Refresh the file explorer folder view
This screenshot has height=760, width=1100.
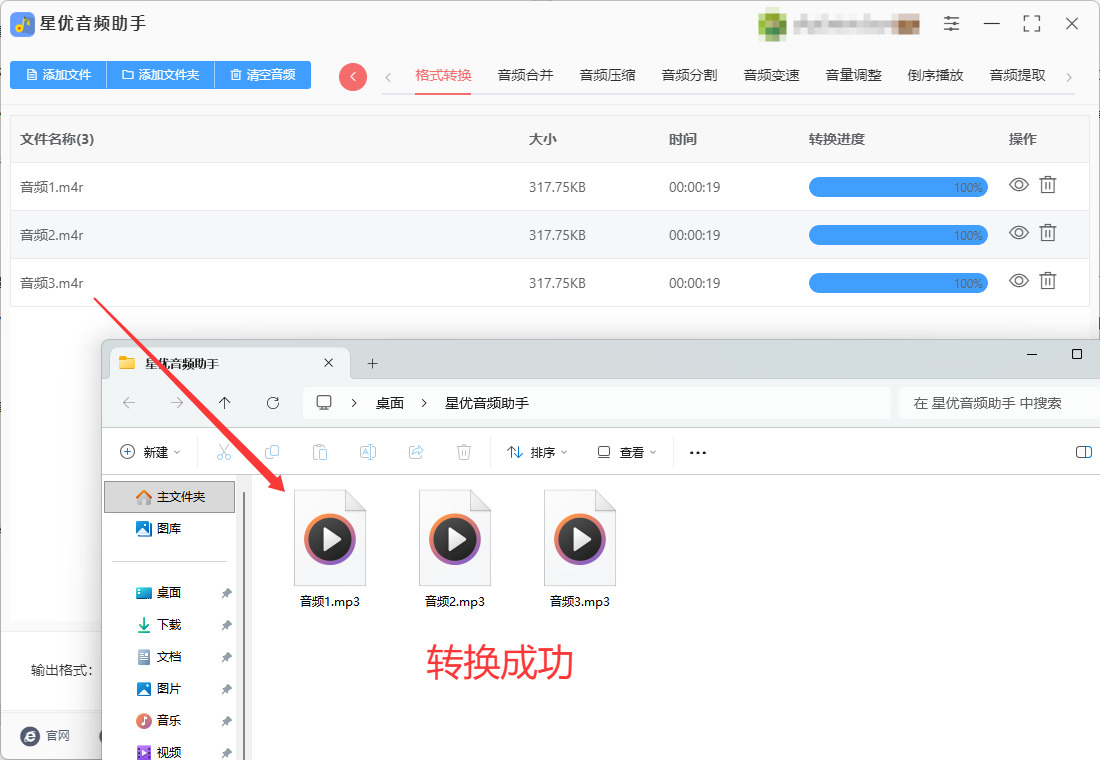pos(273,403)
